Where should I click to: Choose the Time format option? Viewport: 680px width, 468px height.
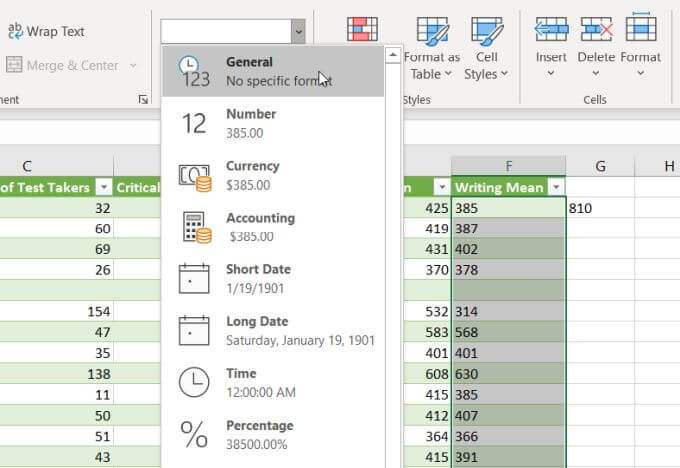click(x=272, y=383)
